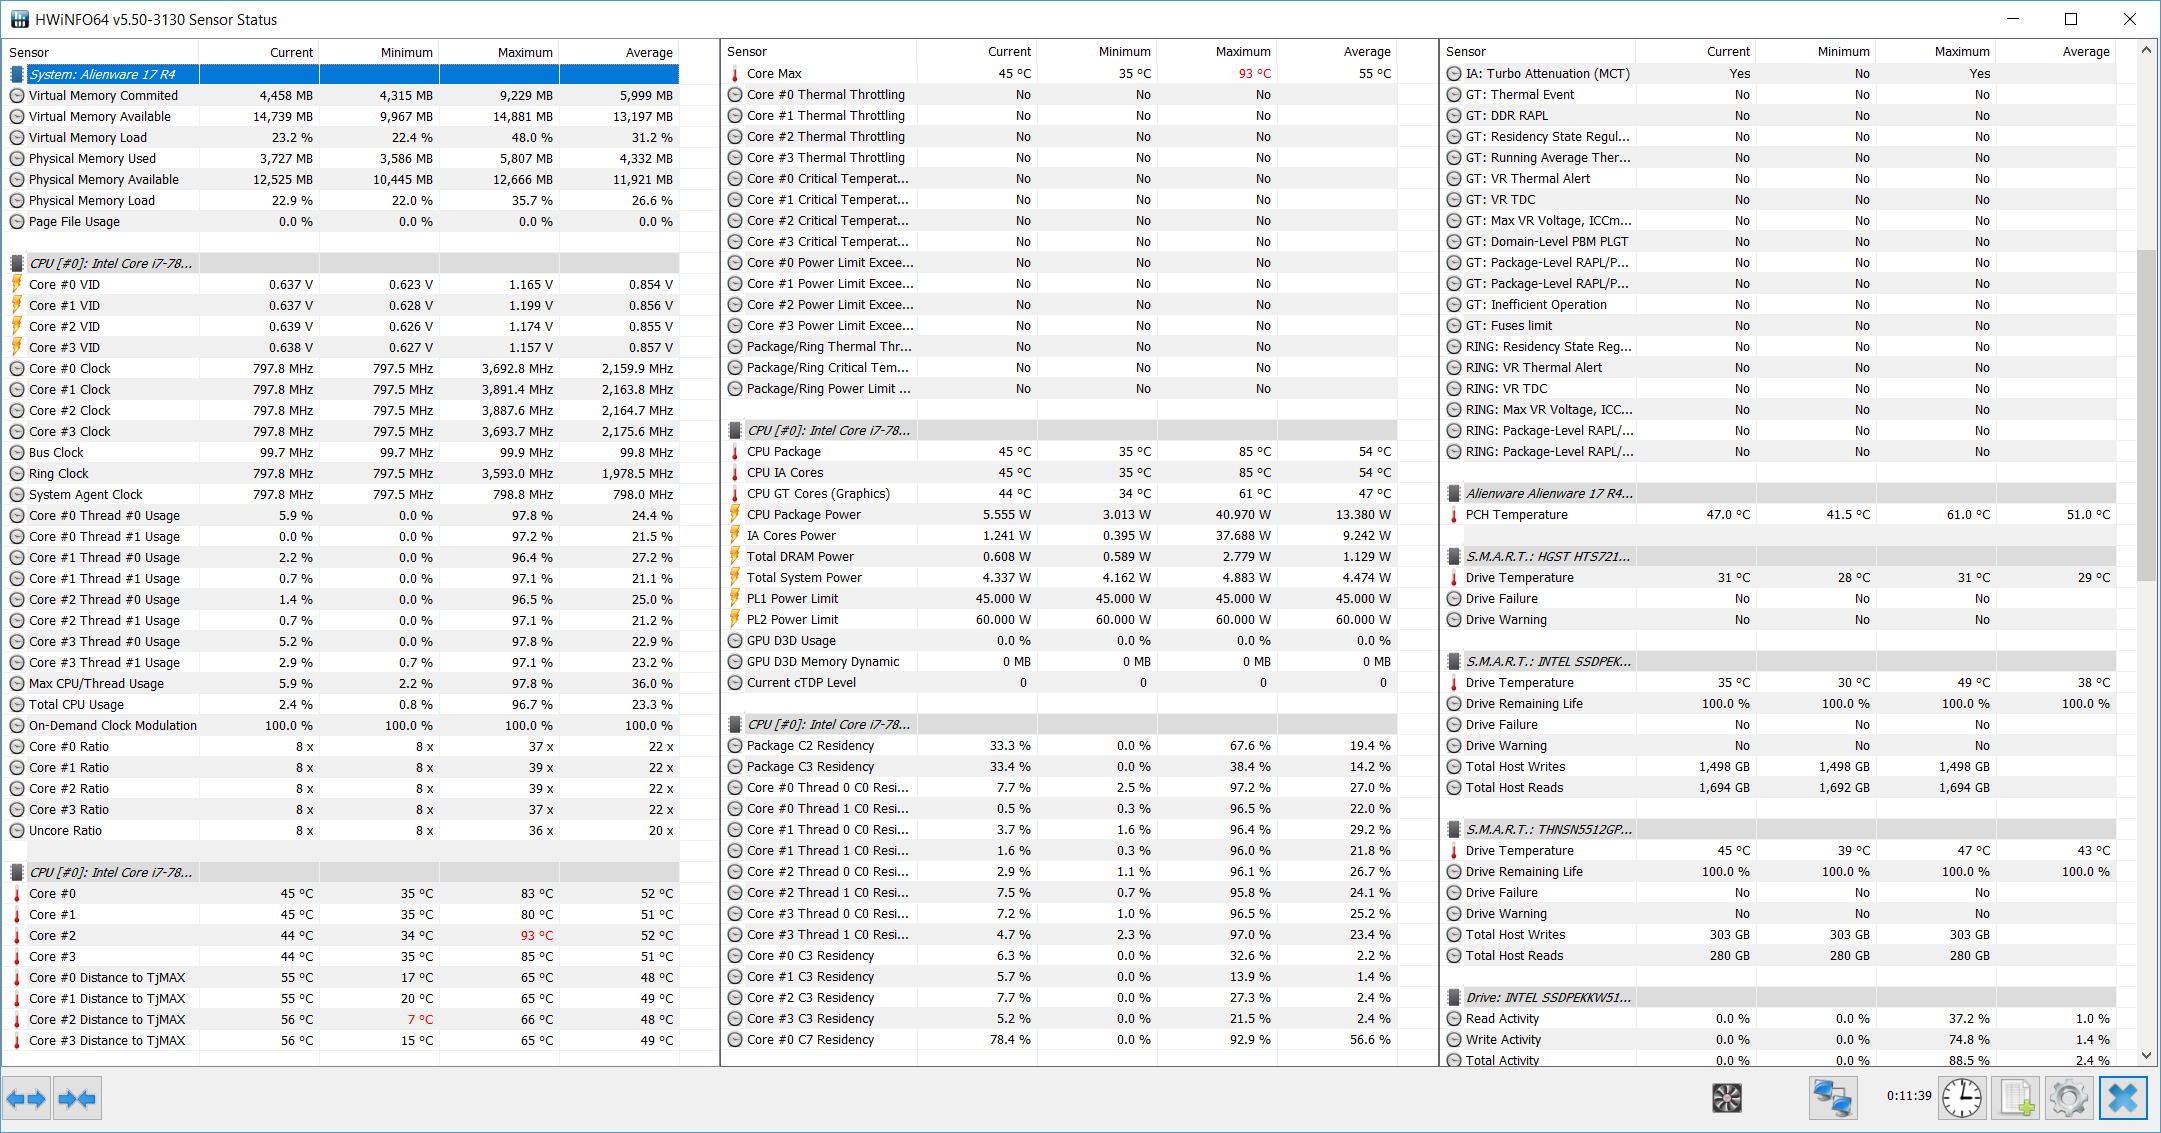The image size is (2161, 1133).
Task: Open remote monitoring network computers icon
Action: click(x=1833, y=1098)
